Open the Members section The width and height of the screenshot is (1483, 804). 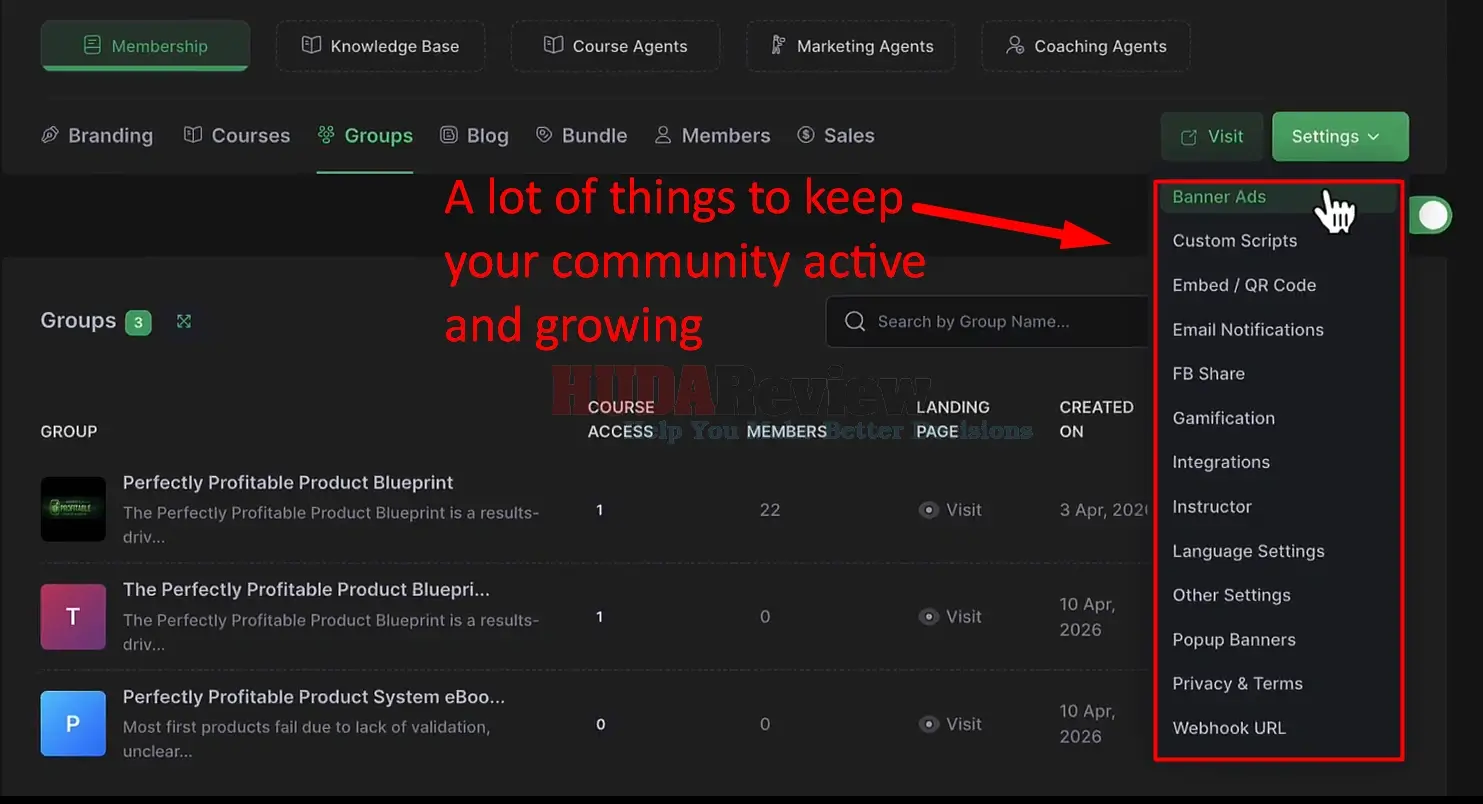pyautogui.click(x=713, y=135)
